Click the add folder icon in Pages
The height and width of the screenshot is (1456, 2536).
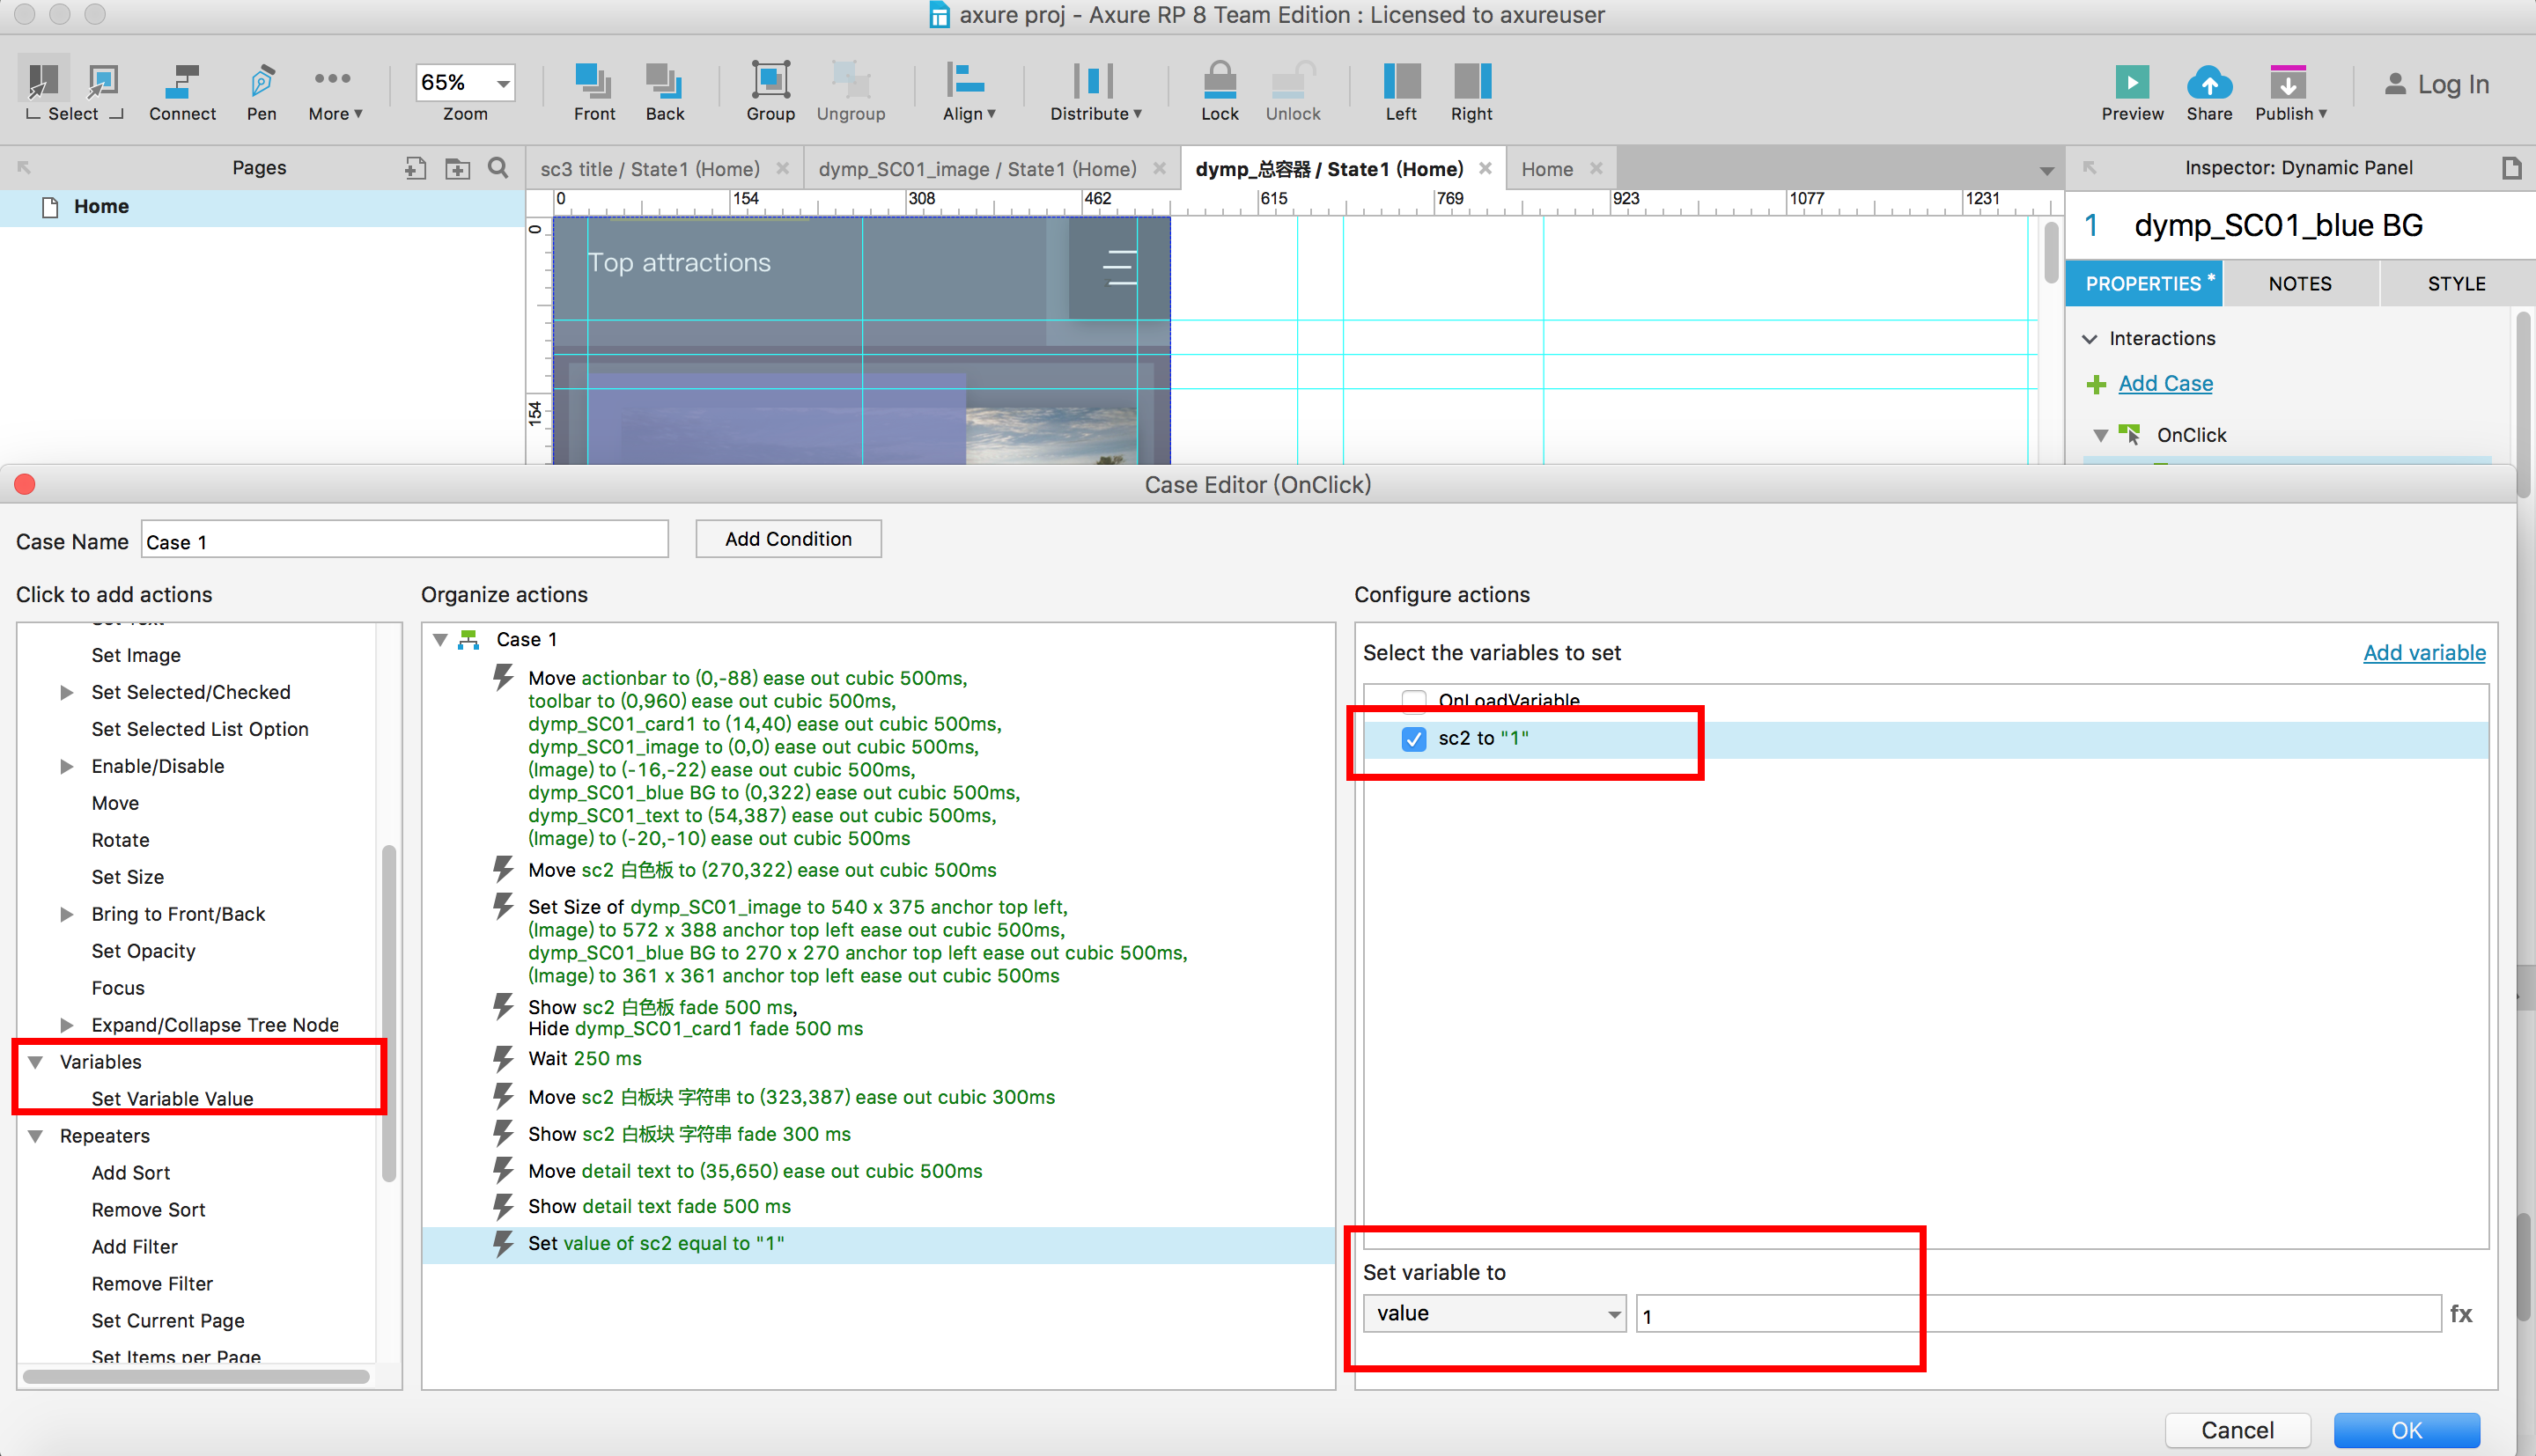pos(457,168)
